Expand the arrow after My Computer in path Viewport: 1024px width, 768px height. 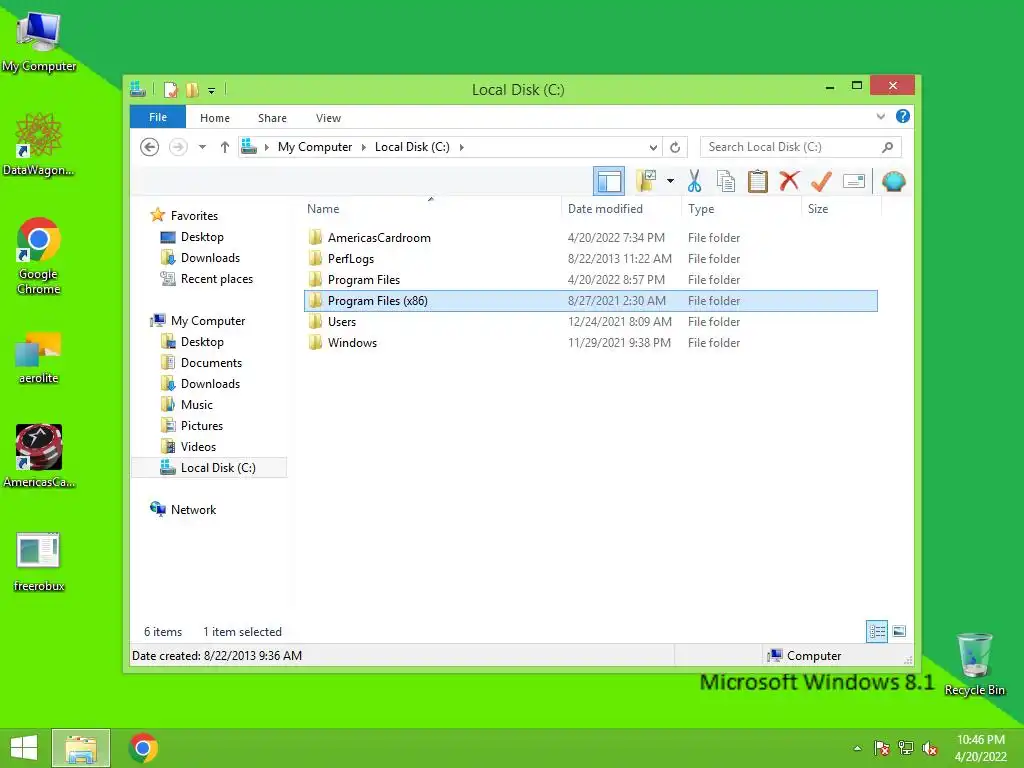(364, 147)
